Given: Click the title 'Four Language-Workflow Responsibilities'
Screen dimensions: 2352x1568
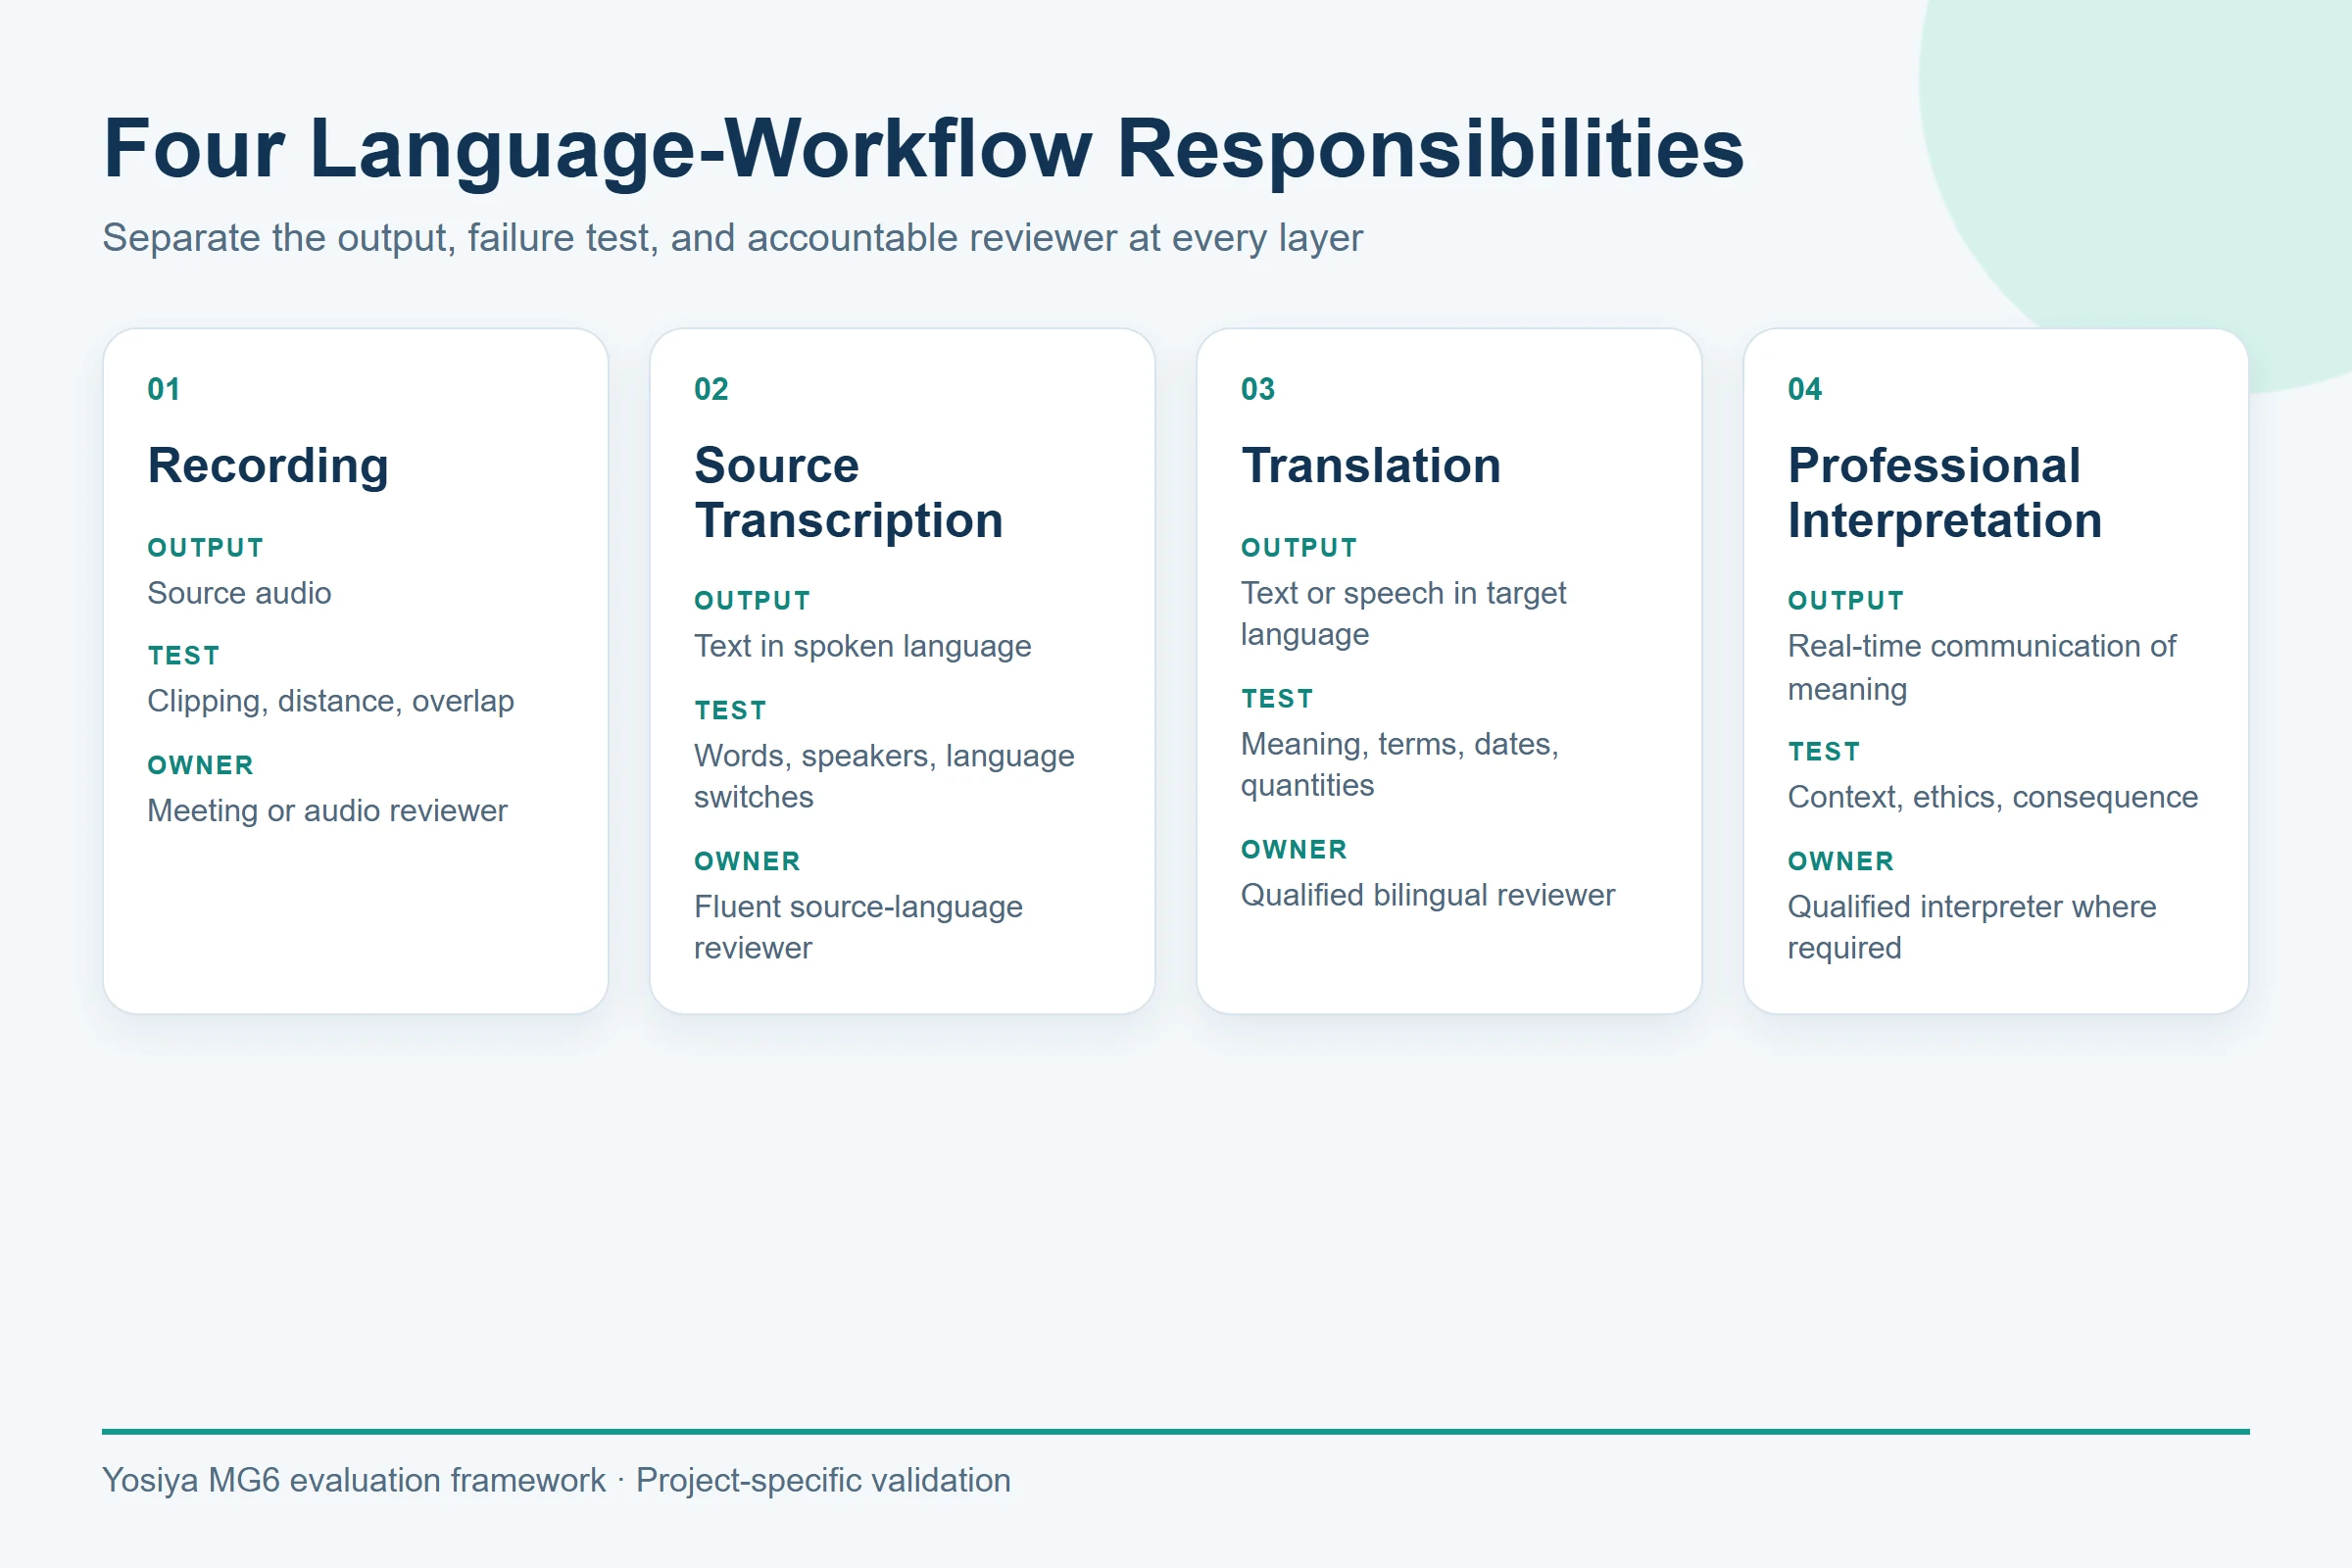Looking at the screenshot, I should pos(924,150).
